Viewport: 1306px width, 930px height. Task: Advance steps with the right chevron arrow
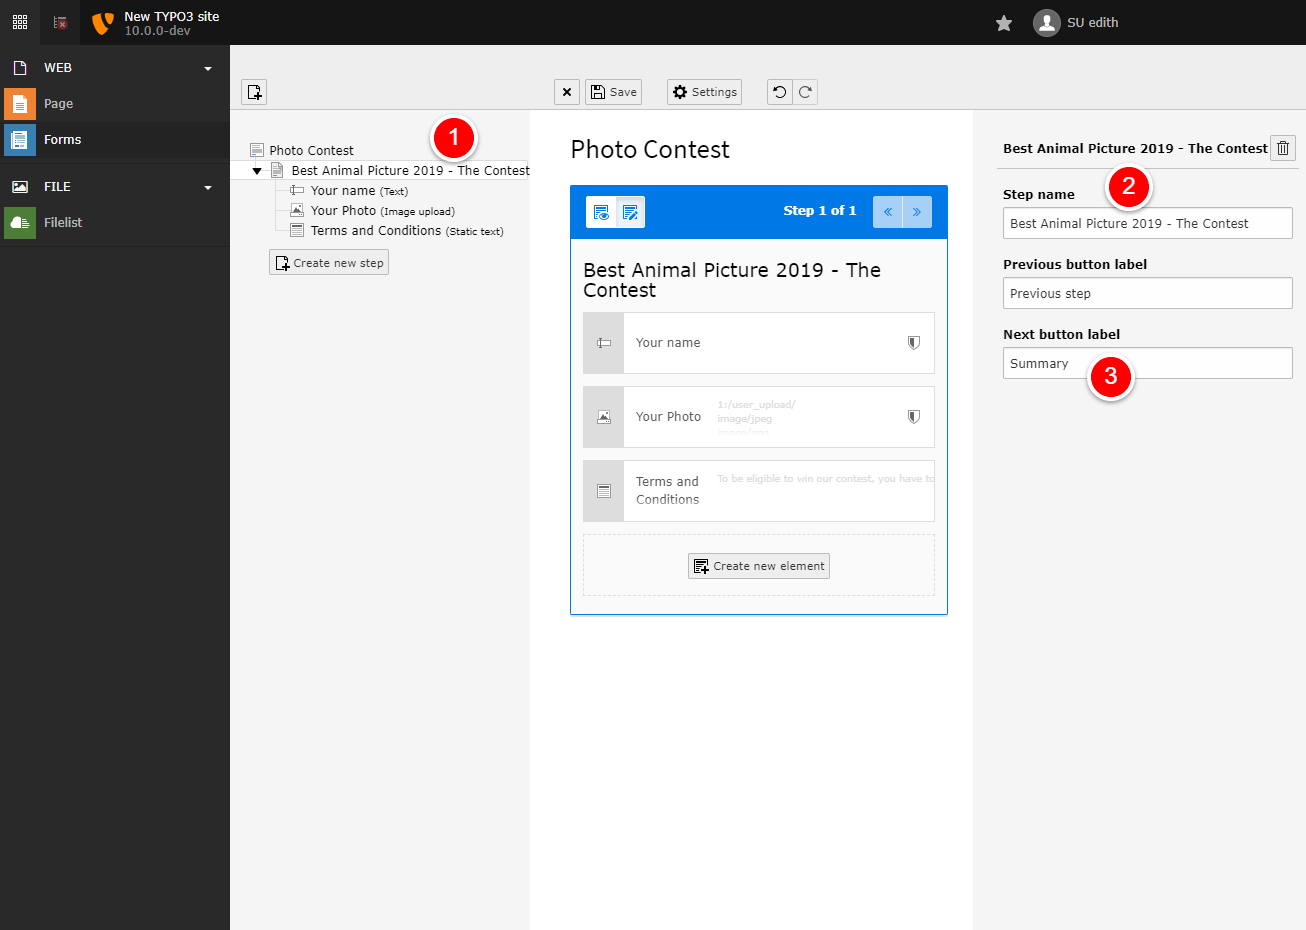[918, 211]
